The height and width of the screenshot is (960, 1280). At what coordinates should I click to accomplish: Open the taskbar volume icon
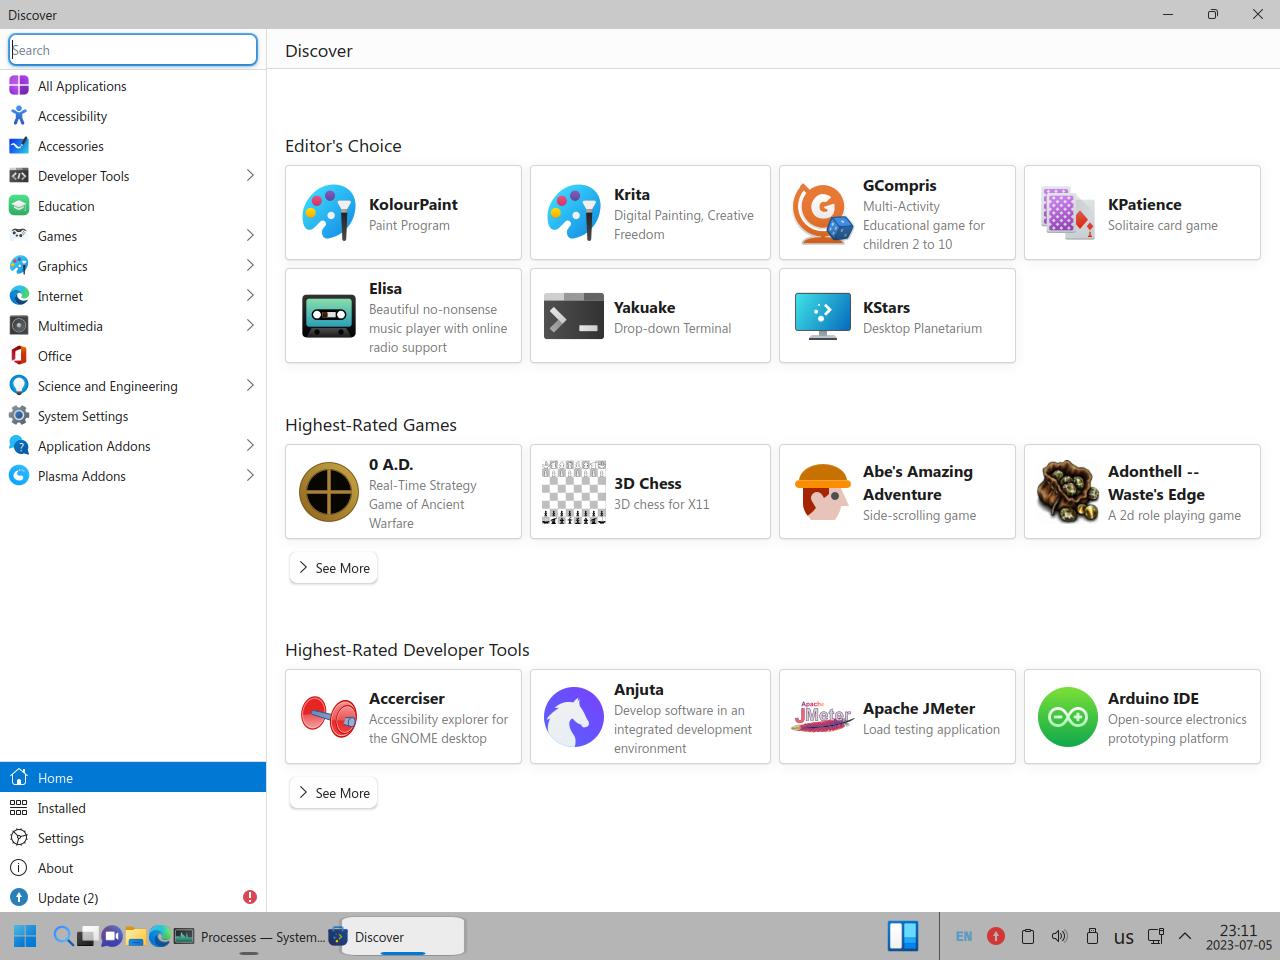1059,937
